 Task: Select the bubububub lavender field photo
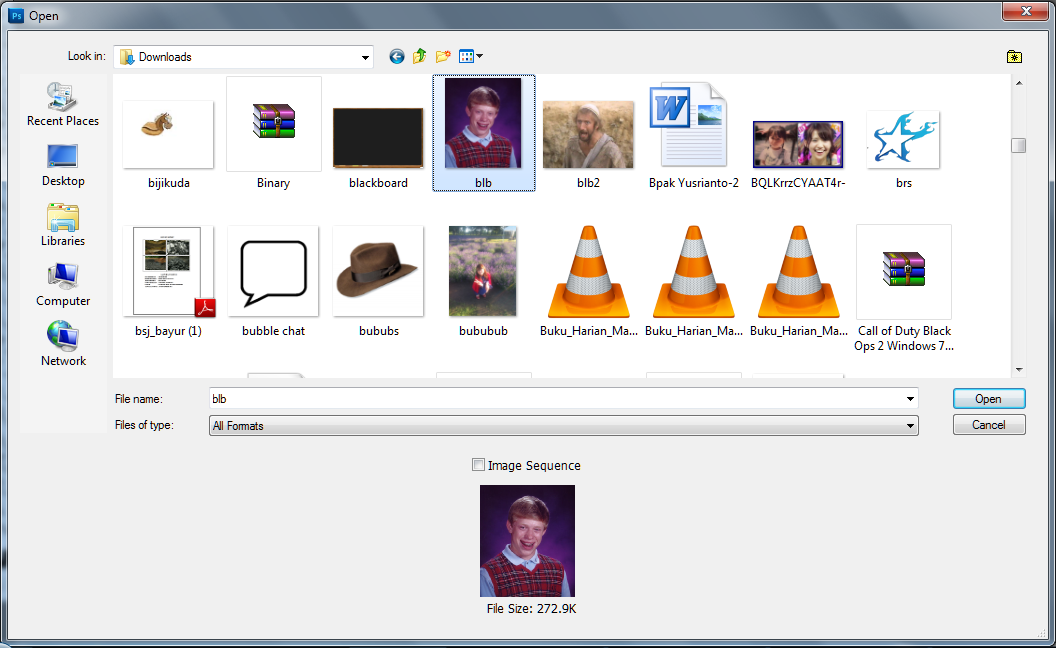[483, 282]
